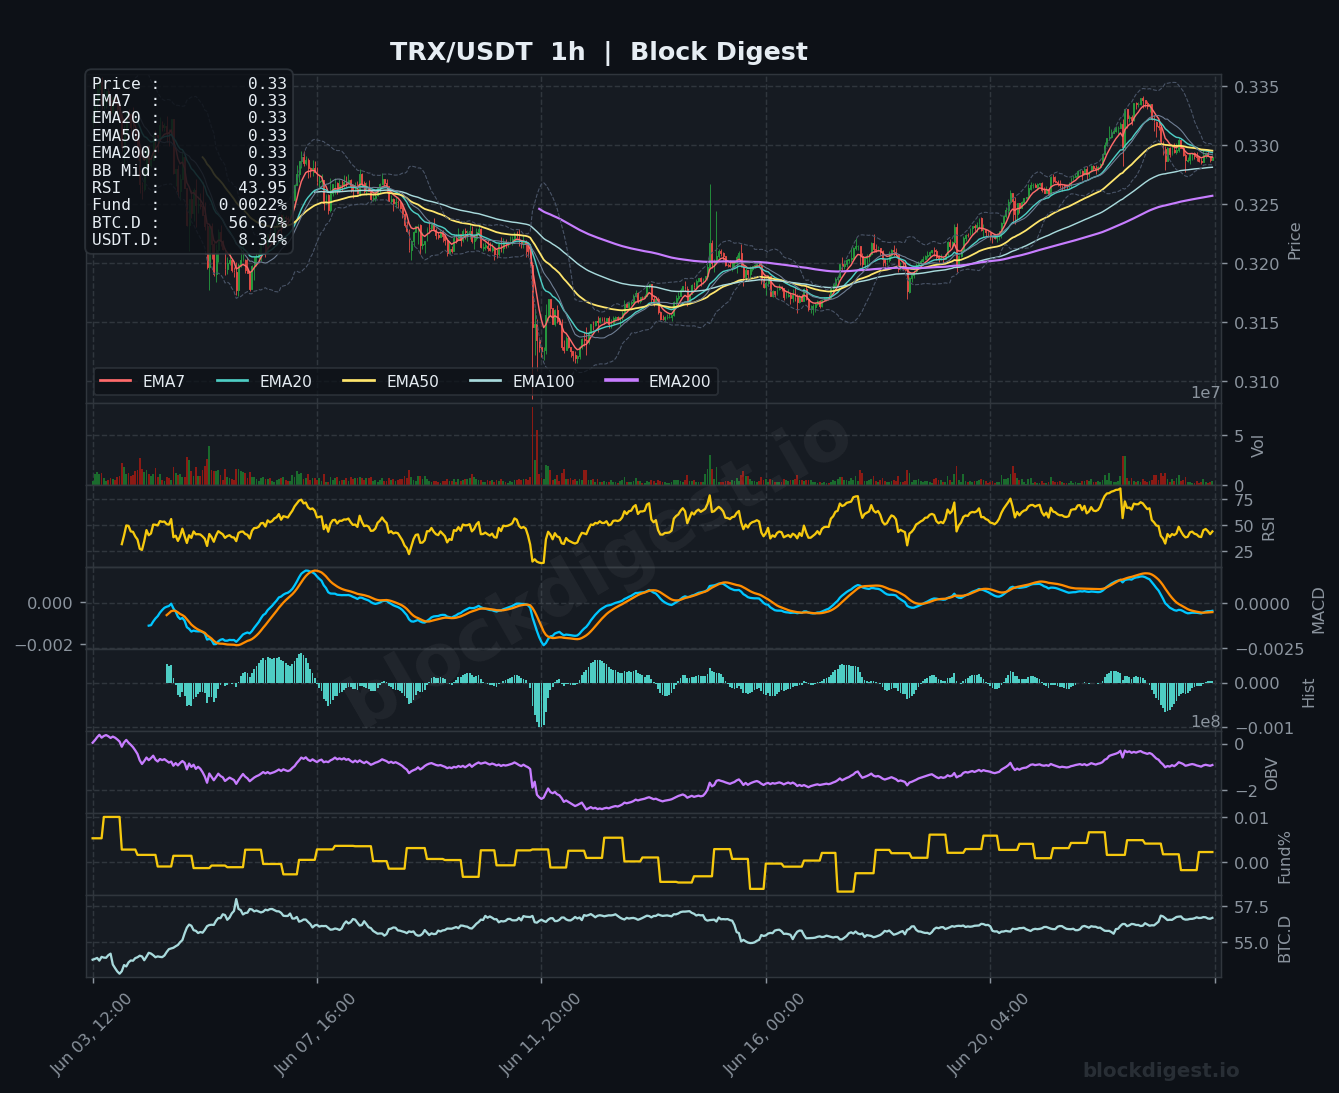Click the EMA200 legend entry
The image size is (1339, 1093).
tap(658, 381)
